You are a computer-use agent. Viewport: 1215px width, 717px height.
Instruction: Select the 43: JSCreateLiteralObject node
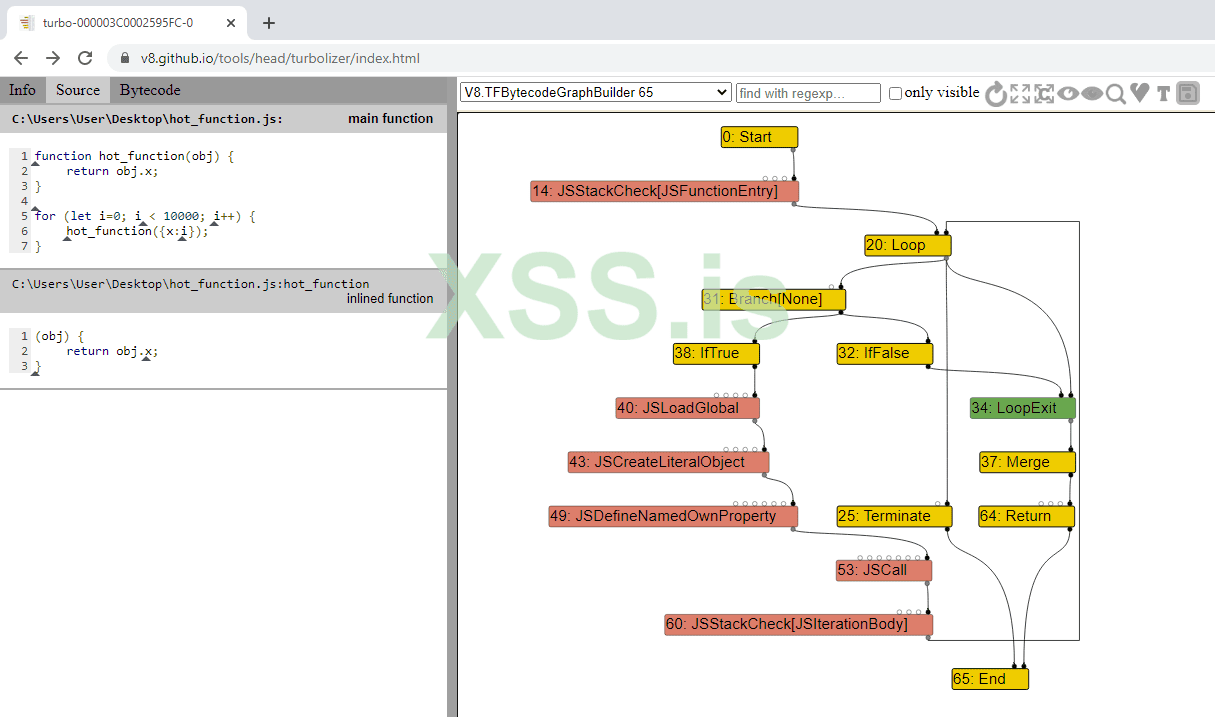pos(668,462)
